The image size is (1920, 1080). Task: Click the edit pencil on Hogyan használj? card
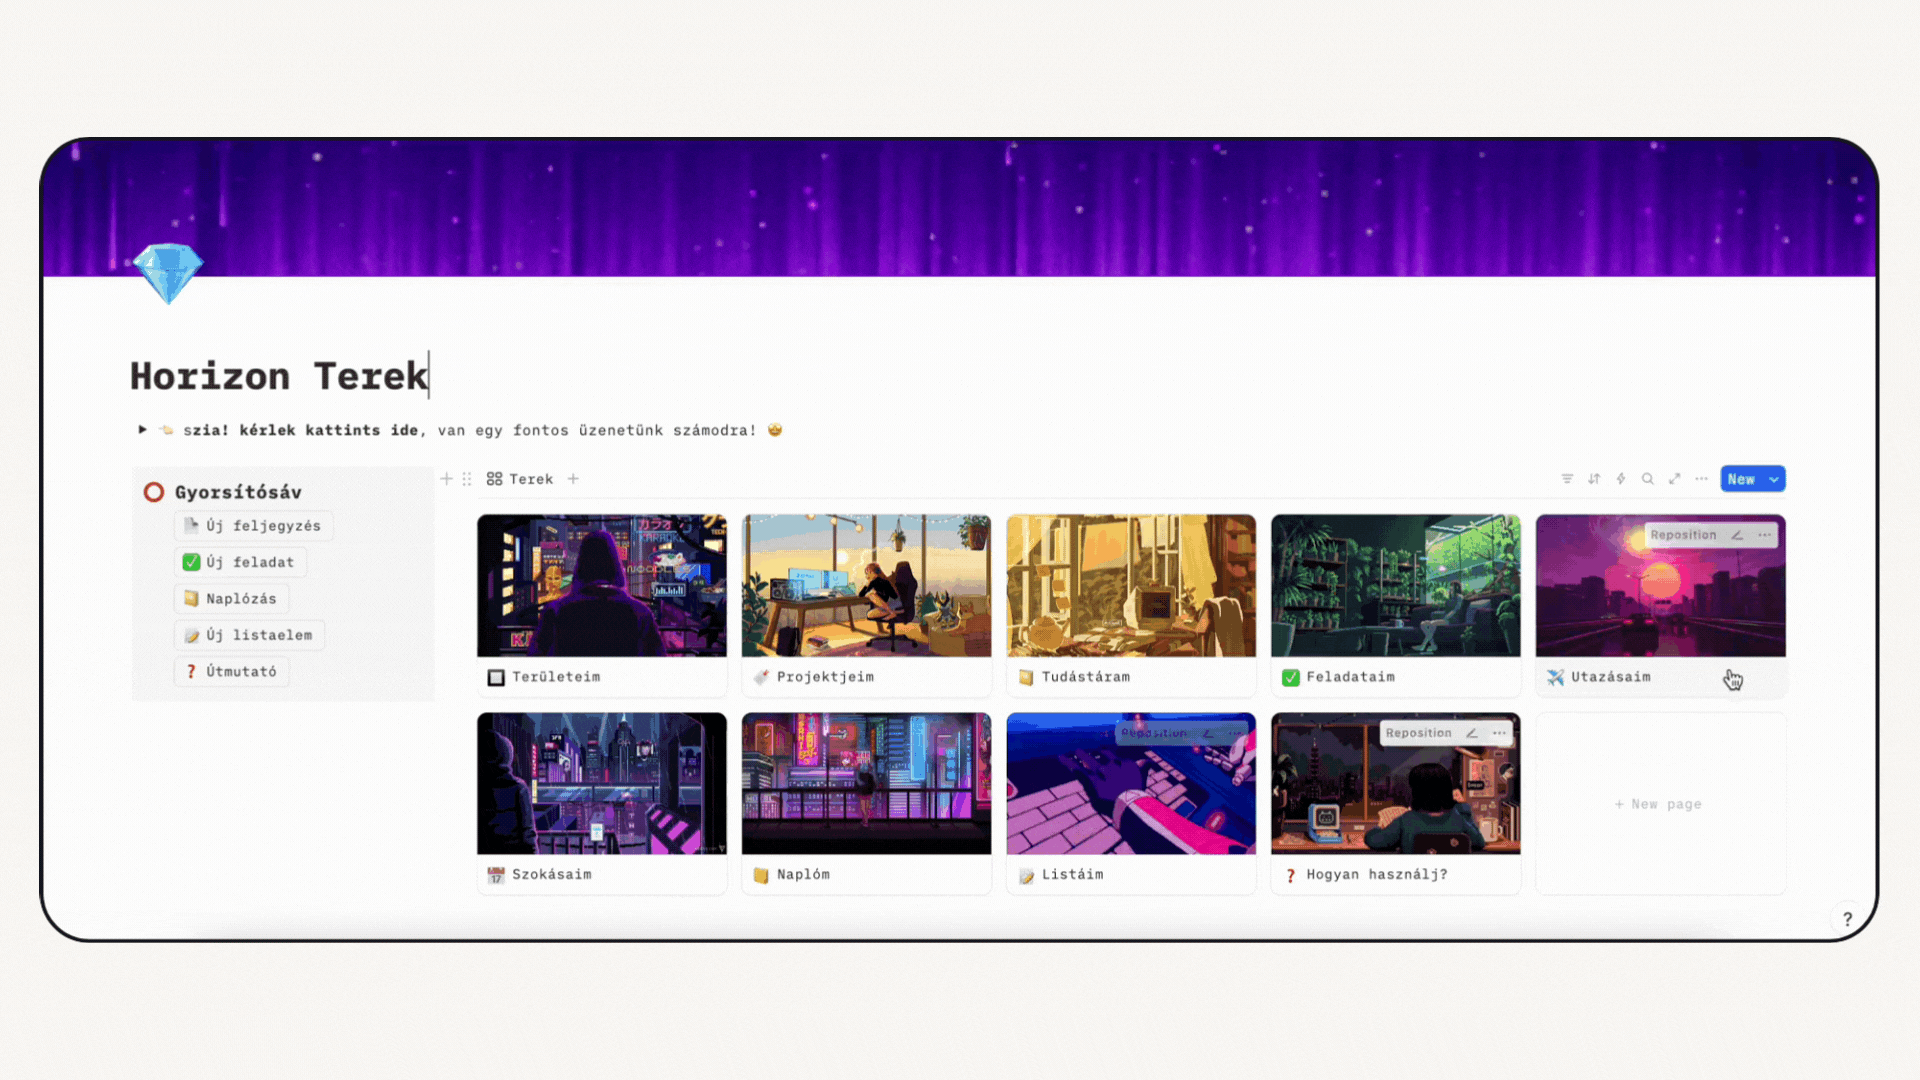(x=1472, y=733)
